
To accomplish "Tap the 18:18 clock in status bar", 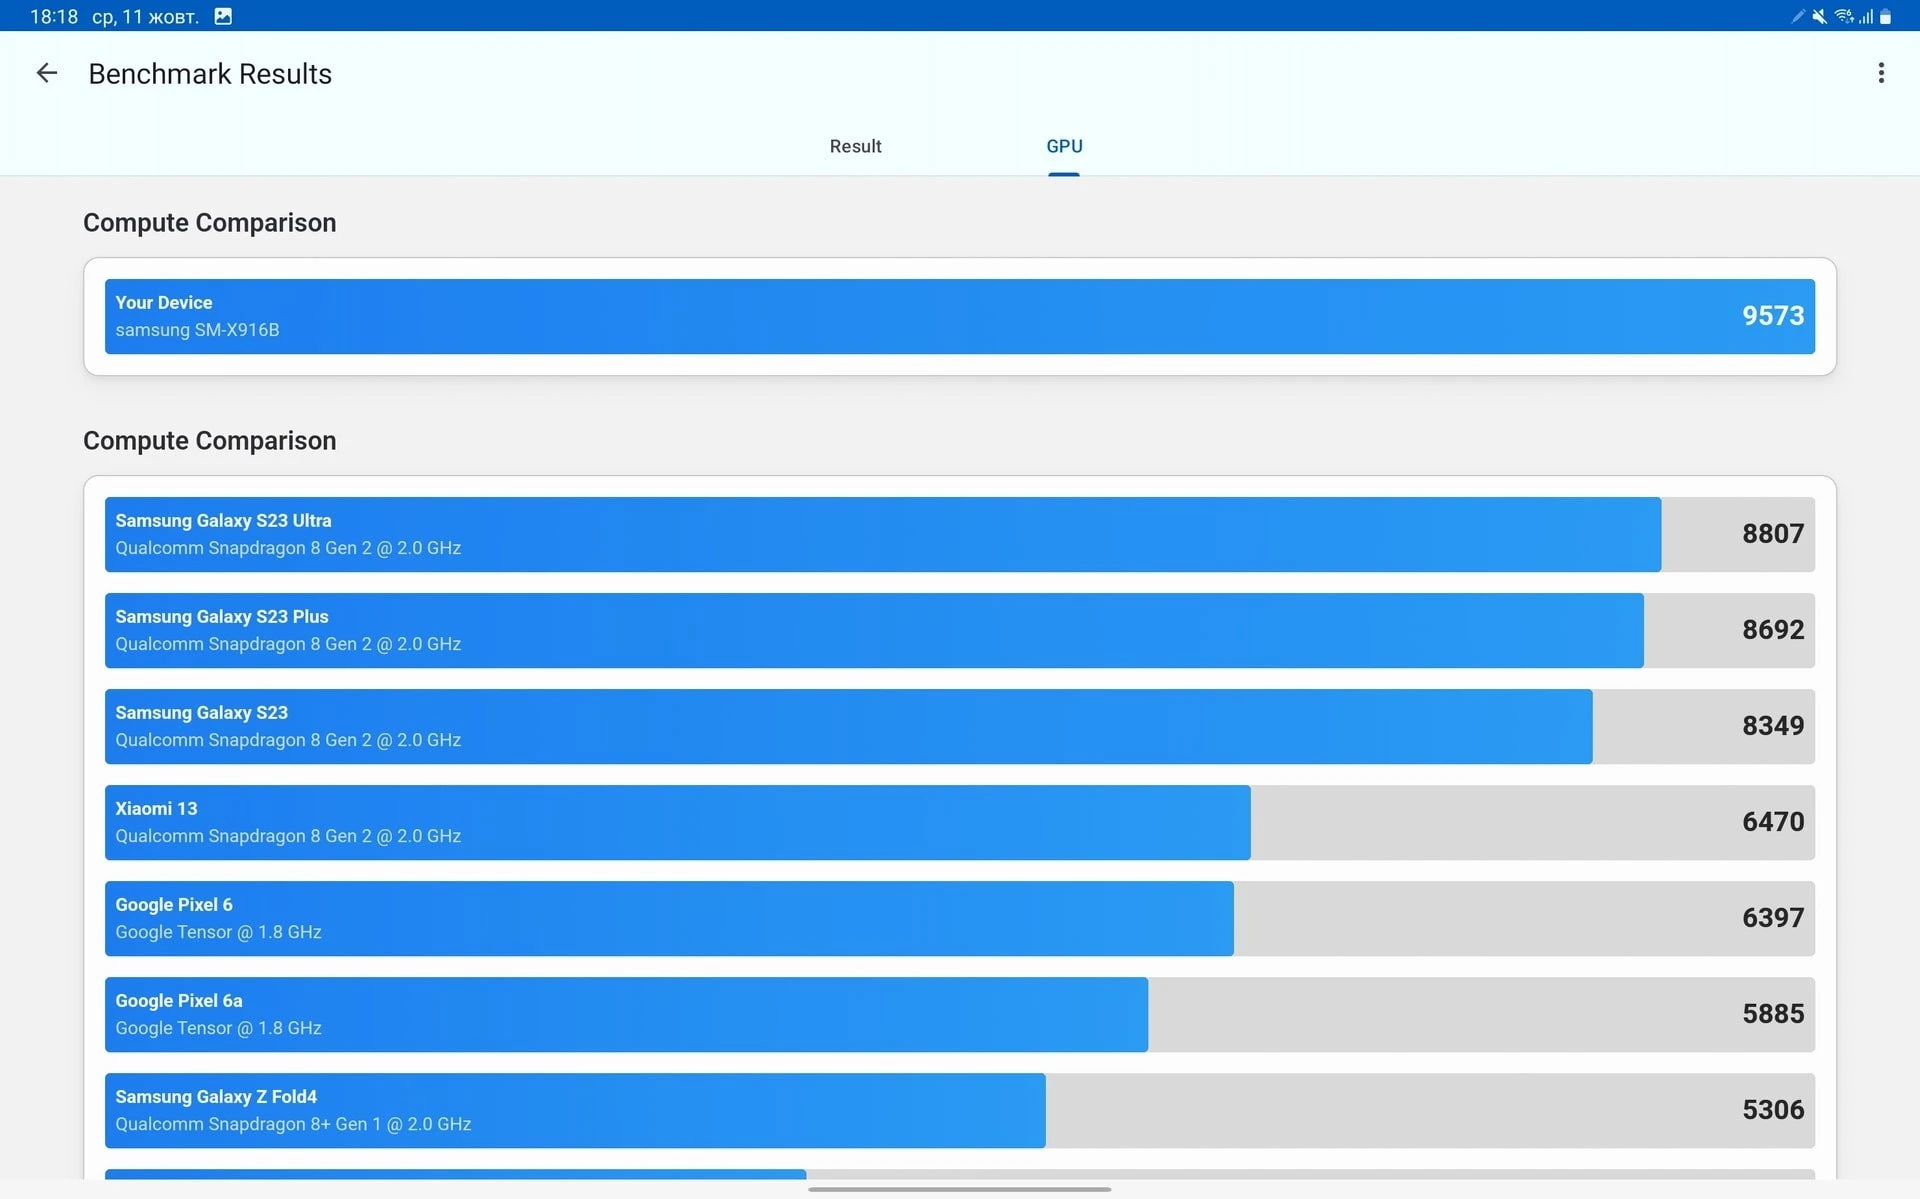I will tap(54, 17).
